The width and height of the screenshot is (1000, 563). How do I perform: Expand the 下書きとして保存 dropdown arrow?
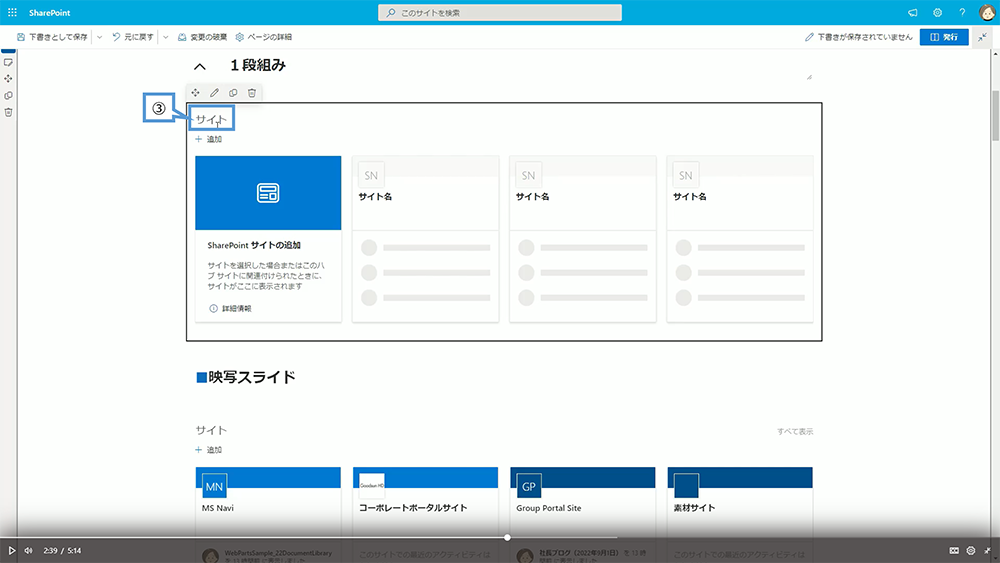point(99,37)
